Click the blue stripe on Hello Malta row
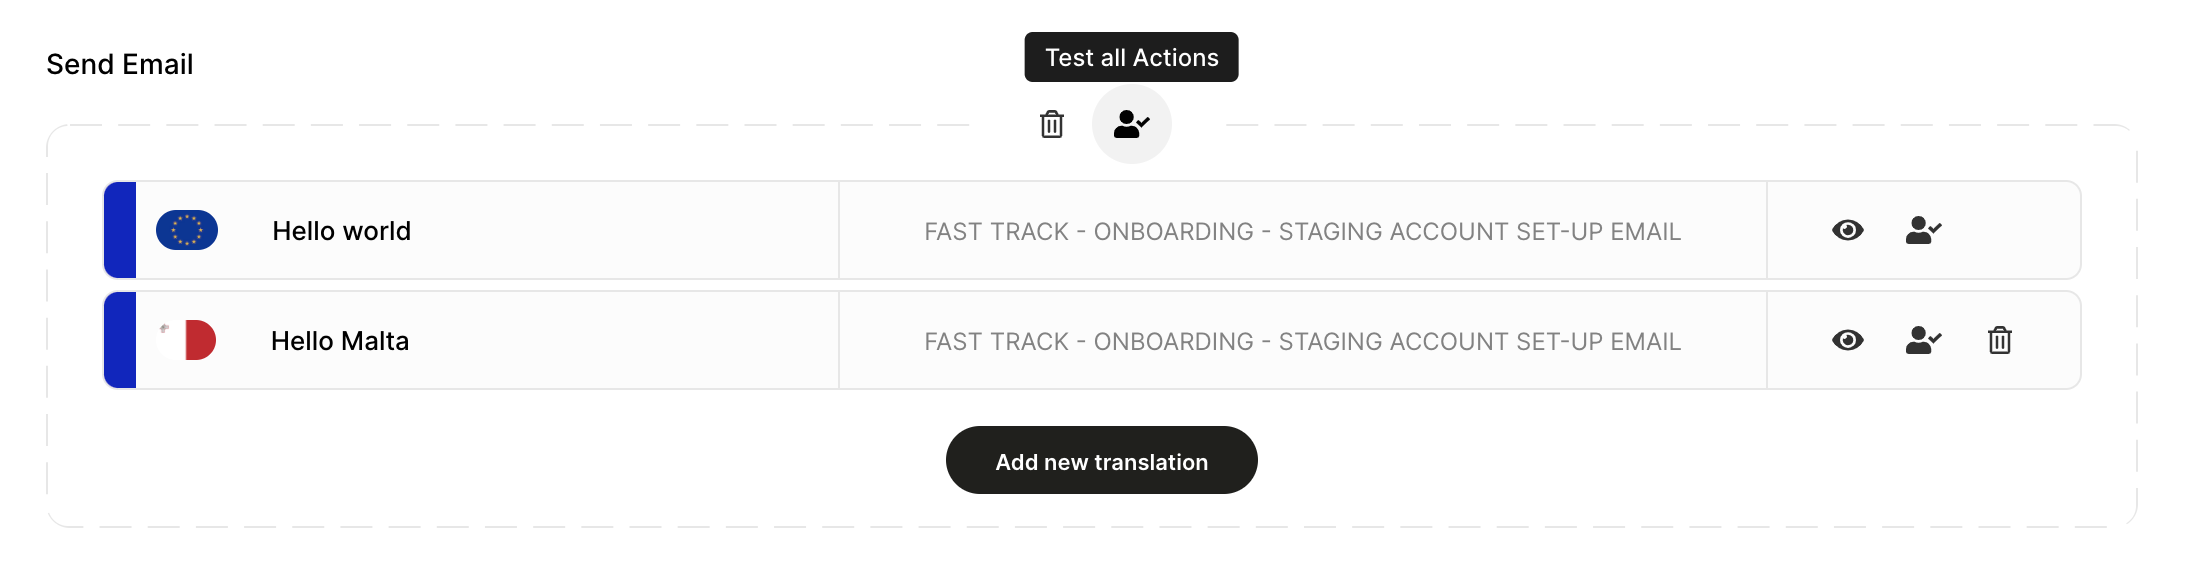Screen dimensions: 2198x574 coord(120,340)
